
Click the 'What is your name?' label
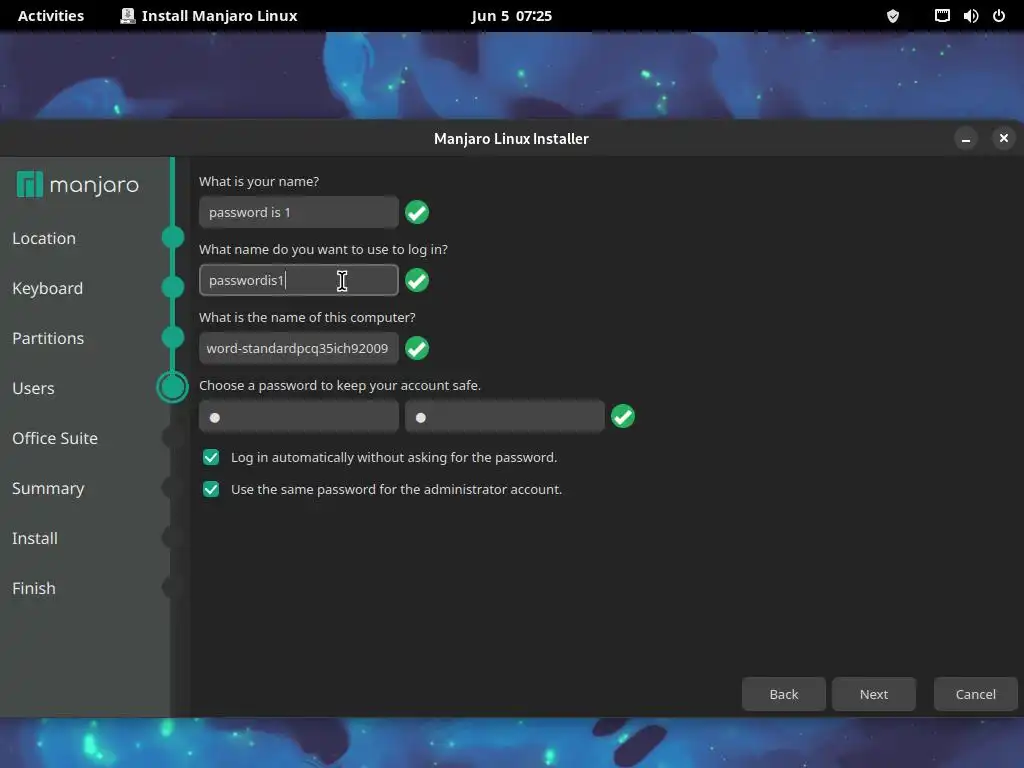click(x=259, y=182)
